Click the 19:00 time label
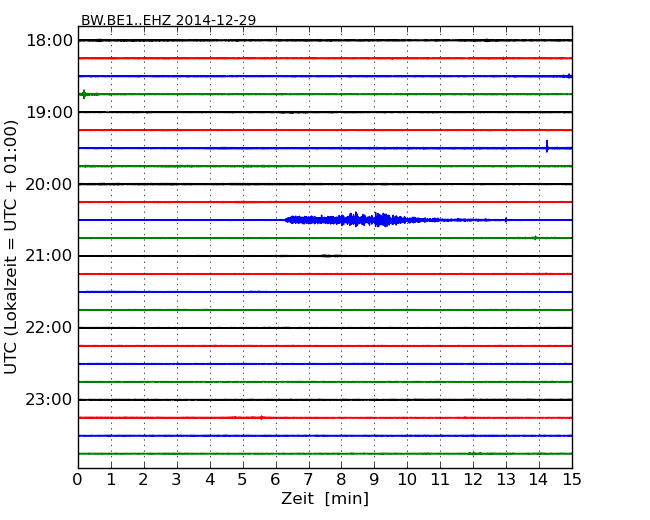The height and width of the screenshot is (520, 650). [49, 112]
